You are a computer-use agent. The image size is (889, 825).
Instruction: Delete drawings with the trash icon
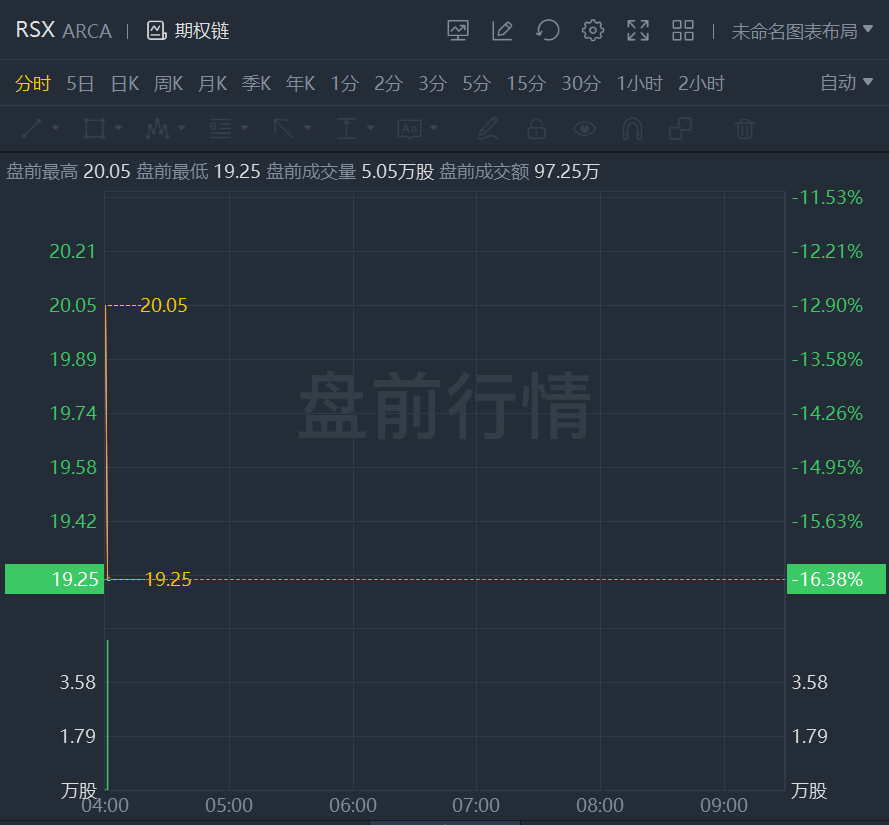coord(744,129)
